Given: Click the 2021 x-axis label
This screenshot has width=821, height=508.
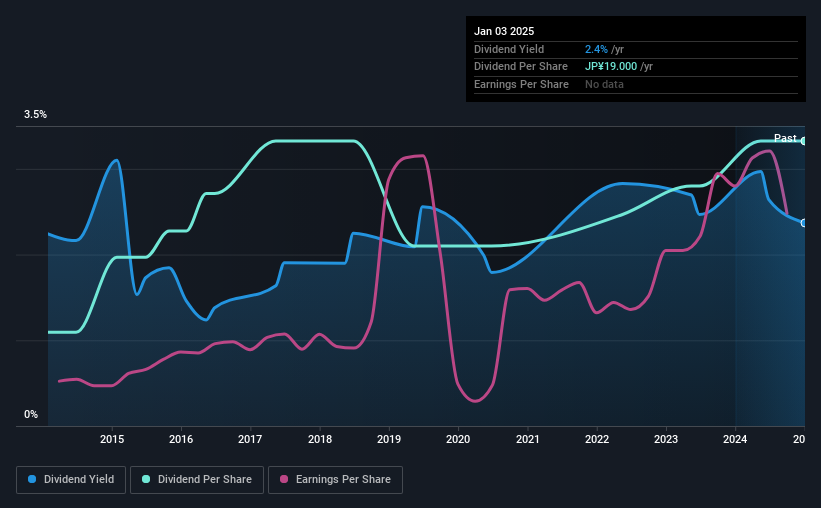Looking at the screenshot, I should [x=528, y=439].
